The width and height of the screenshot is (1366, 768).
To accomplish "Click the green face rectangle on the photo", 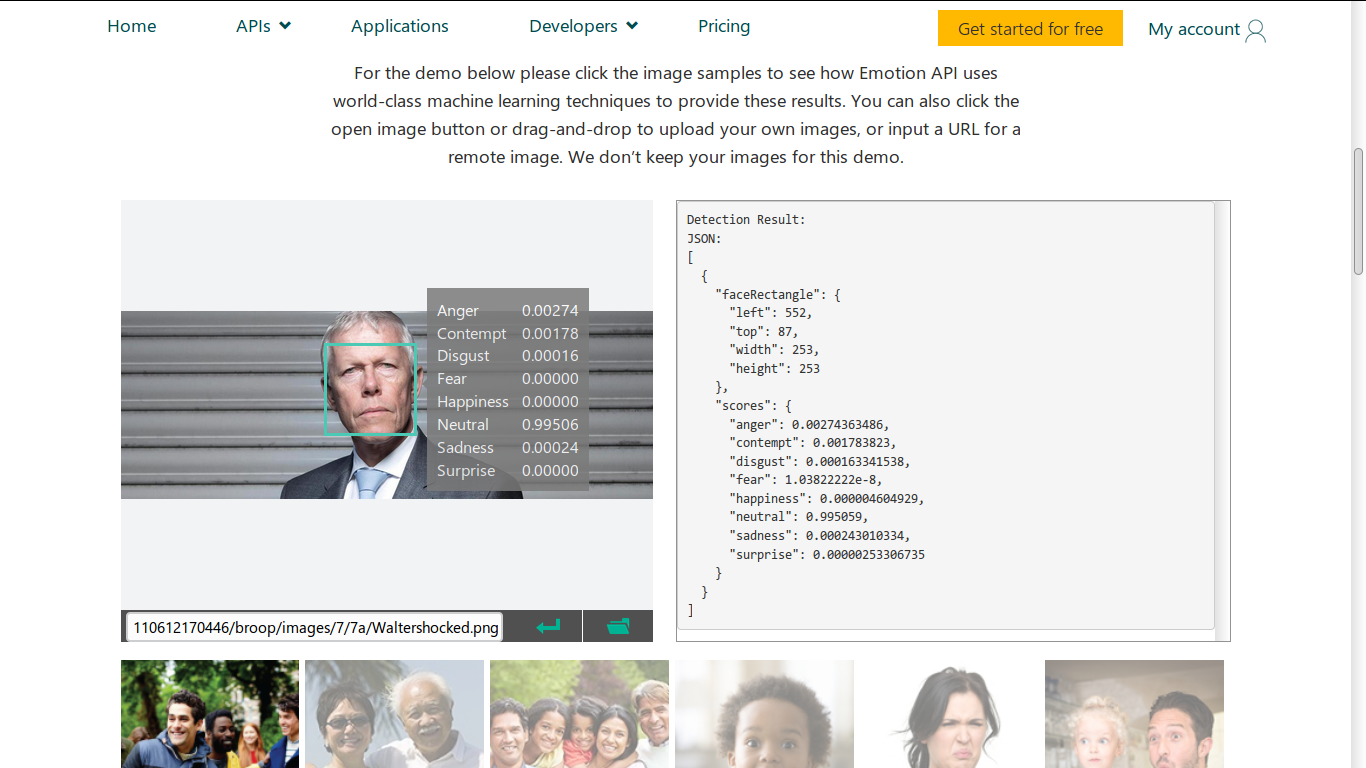I will click(370, 389).
